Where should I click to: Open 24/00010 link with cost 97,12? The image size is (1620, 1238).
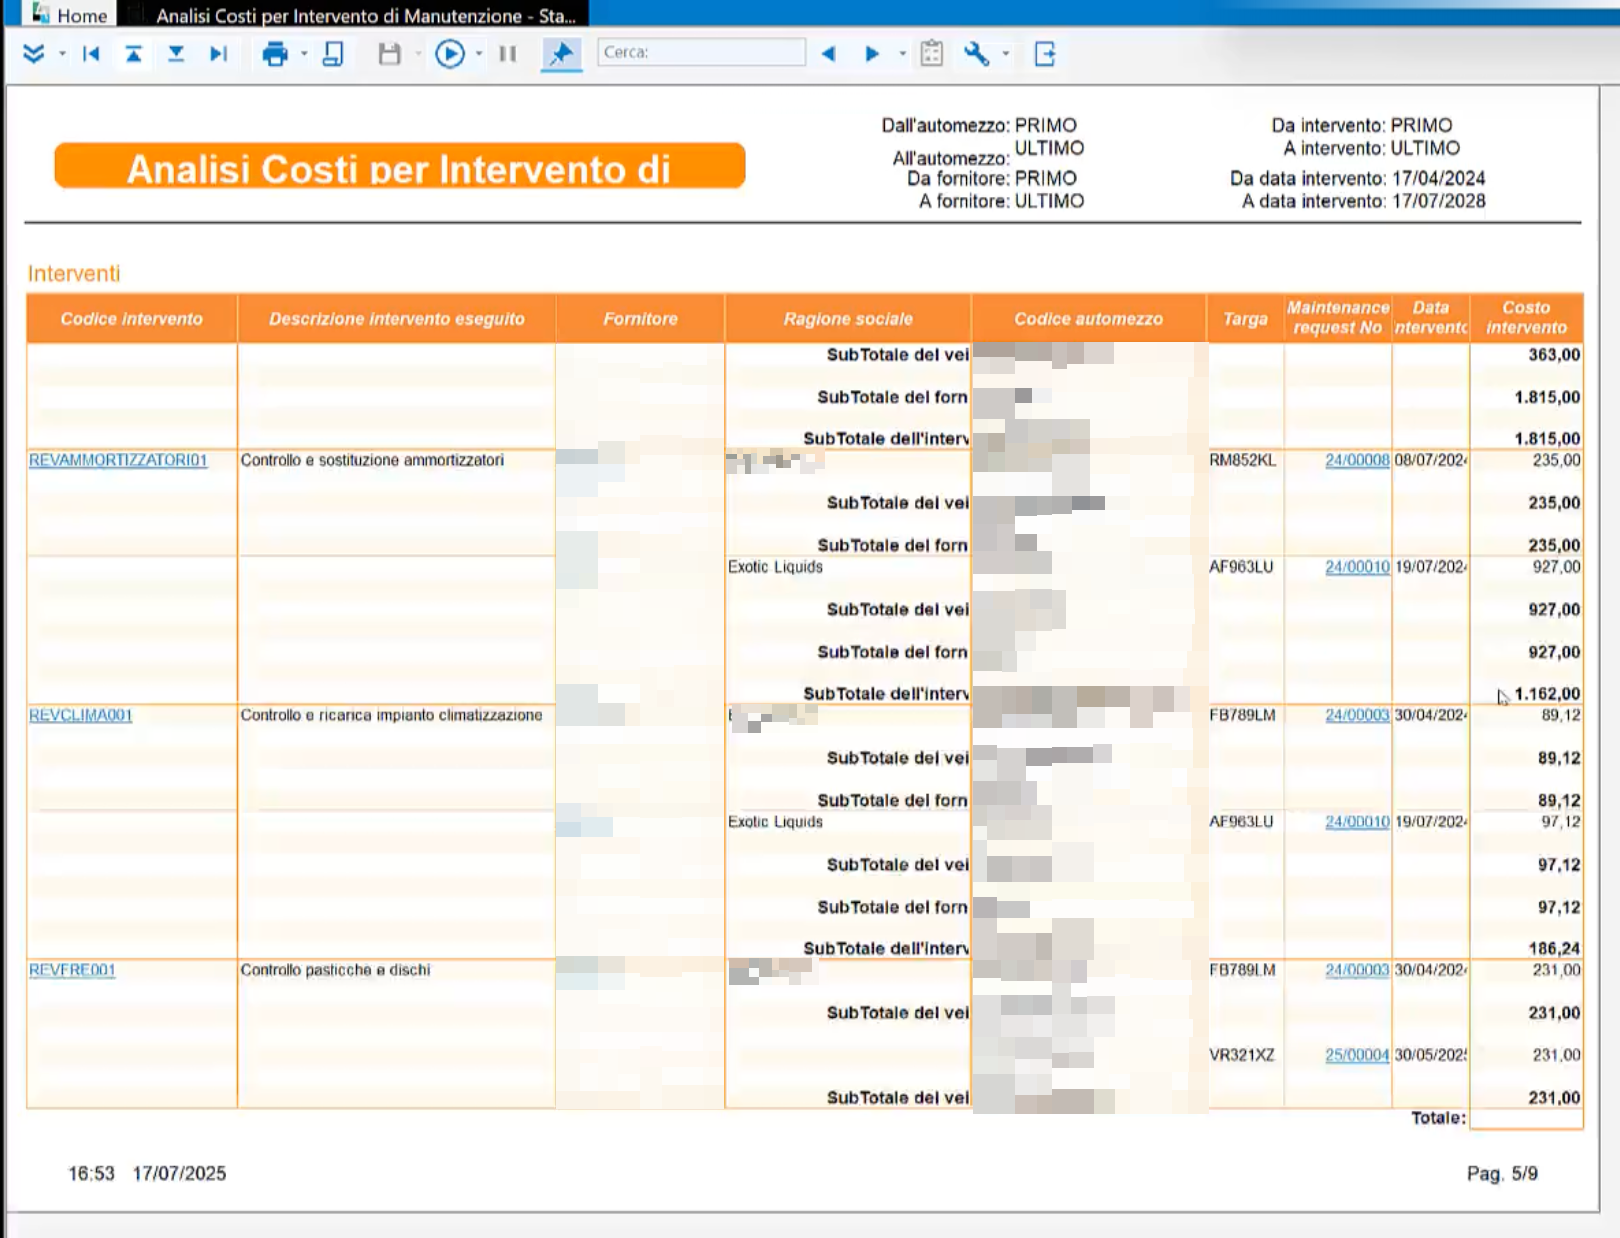pyautogui.click(x=1357, y=822)
